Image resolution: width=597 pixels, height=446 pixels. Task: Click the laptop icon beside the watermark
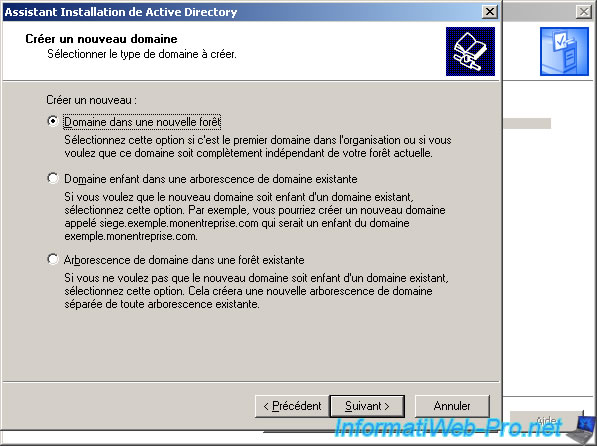(582, 429)
